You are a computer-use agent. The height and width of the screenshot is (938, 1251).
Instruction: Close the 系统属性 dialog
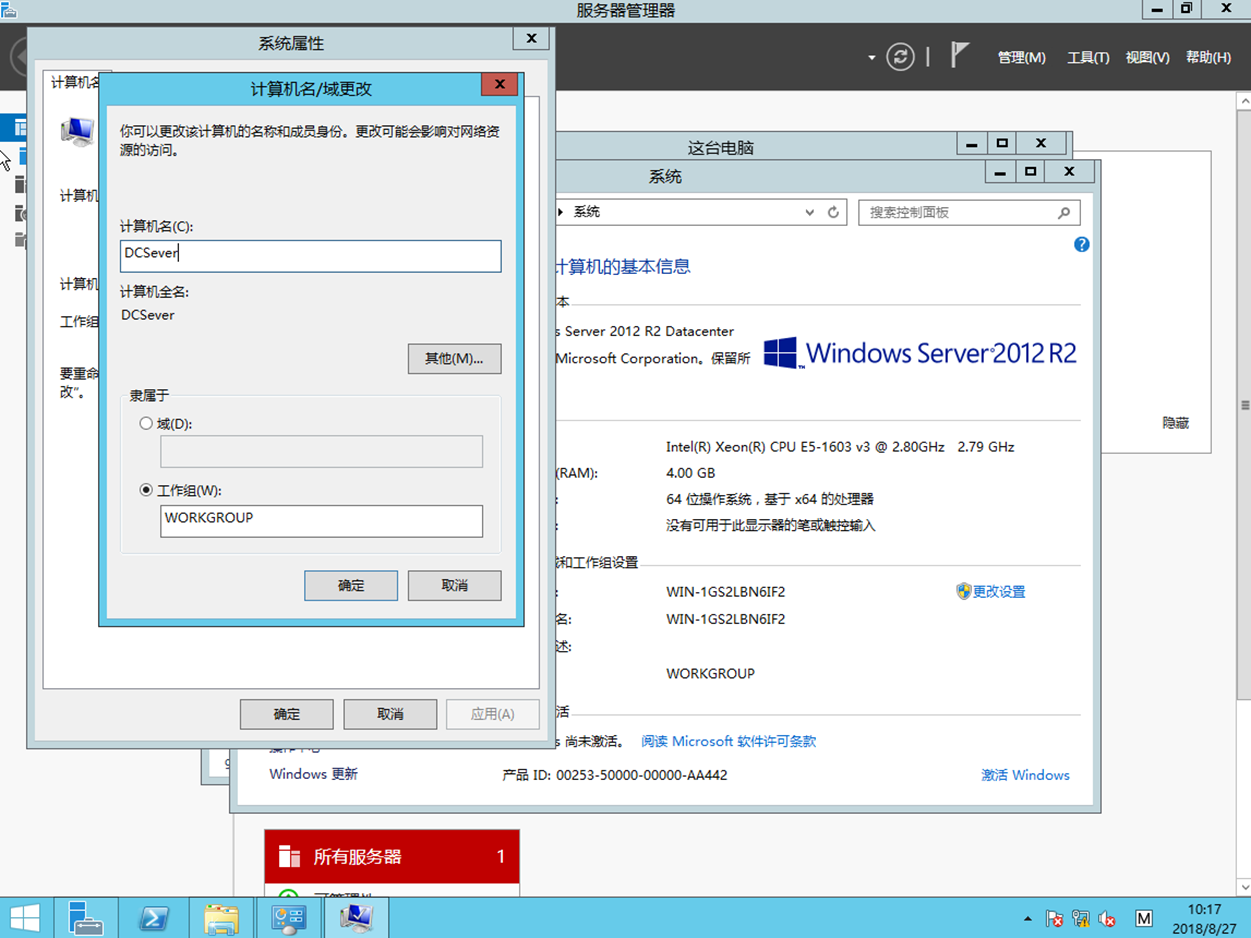point(531,39)
